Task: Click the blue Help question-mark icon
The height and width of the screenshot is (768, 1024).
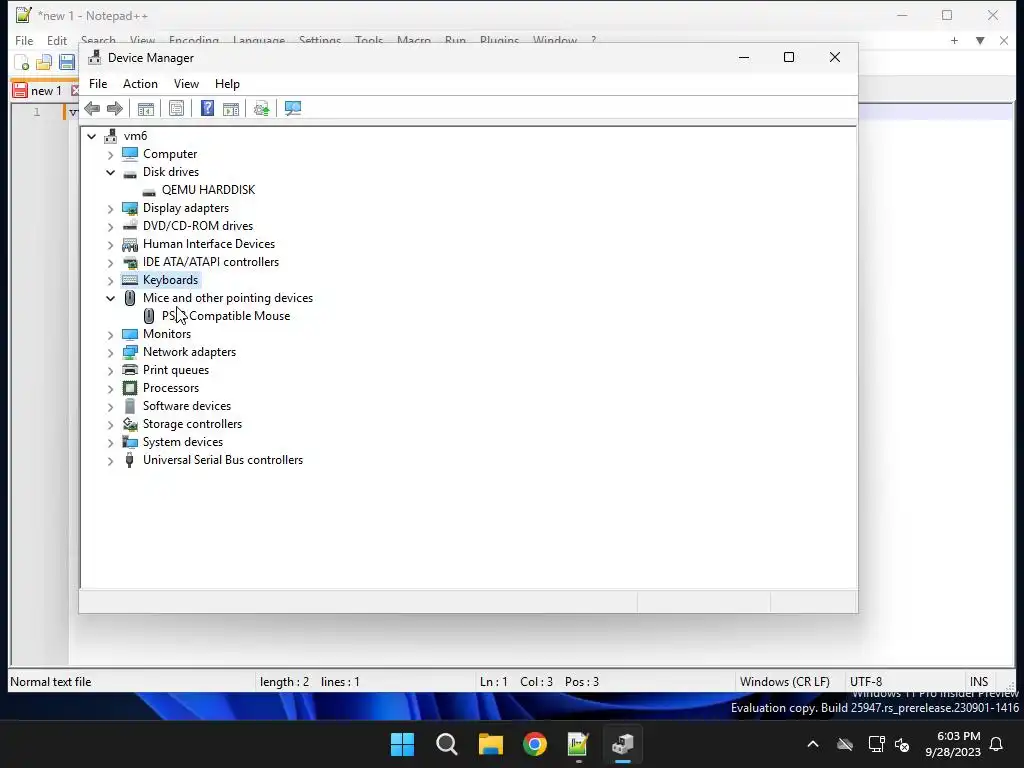Action: [x=207, y=108]
